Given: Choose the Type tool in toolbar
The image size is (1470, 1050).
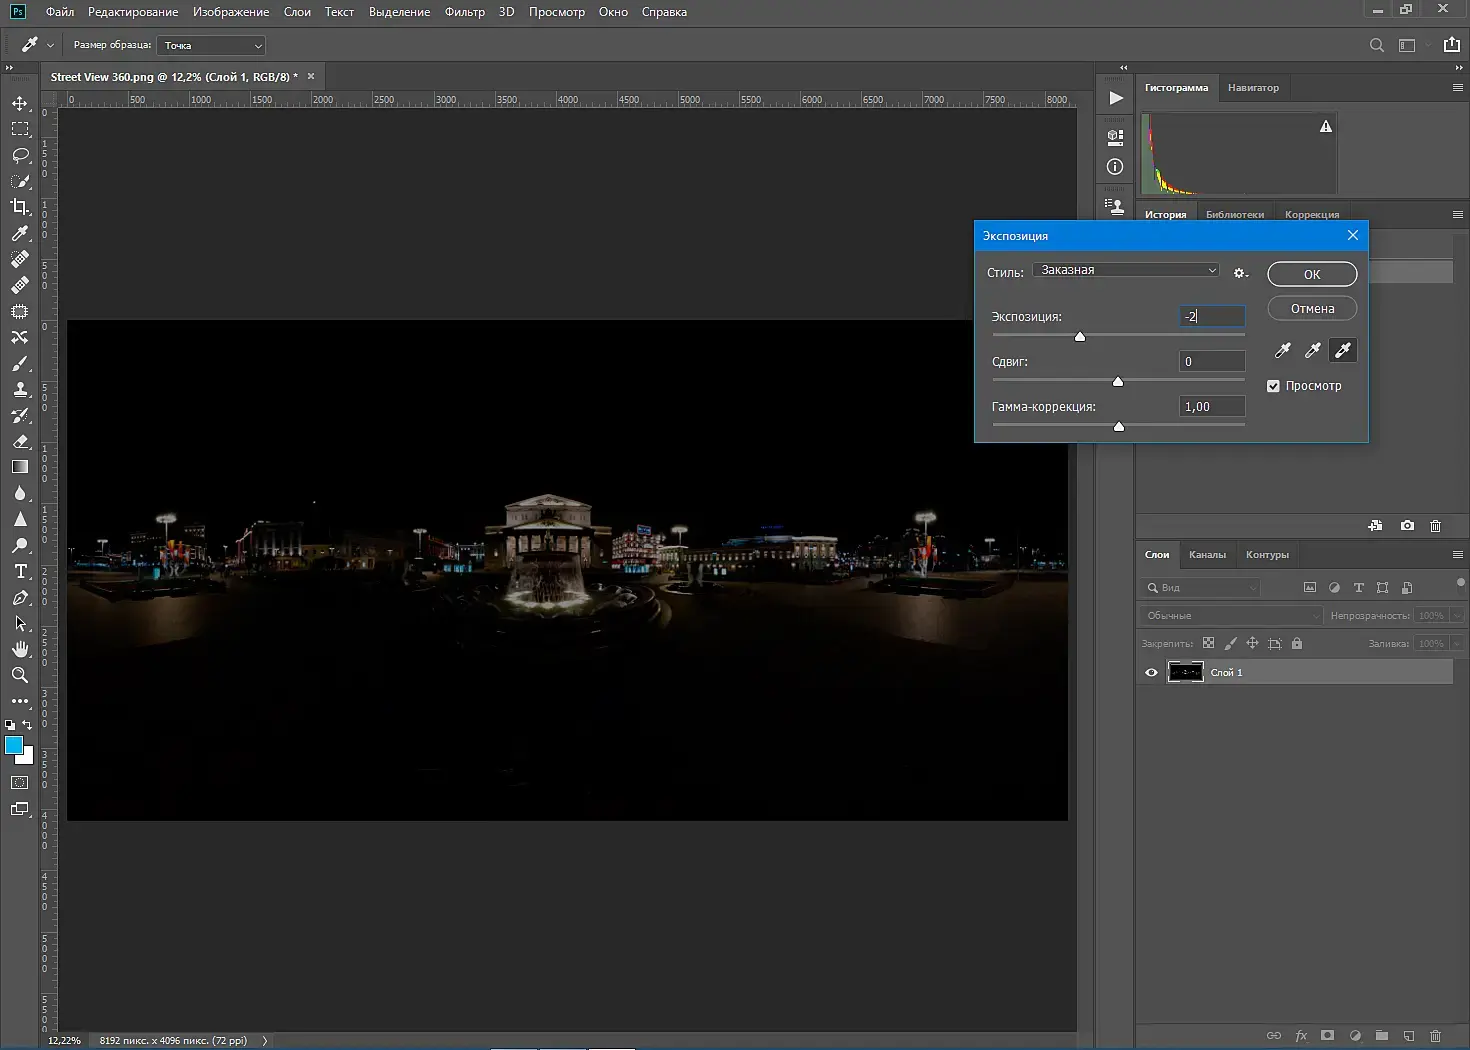Looking at the screenshot, I should [20, 571].
